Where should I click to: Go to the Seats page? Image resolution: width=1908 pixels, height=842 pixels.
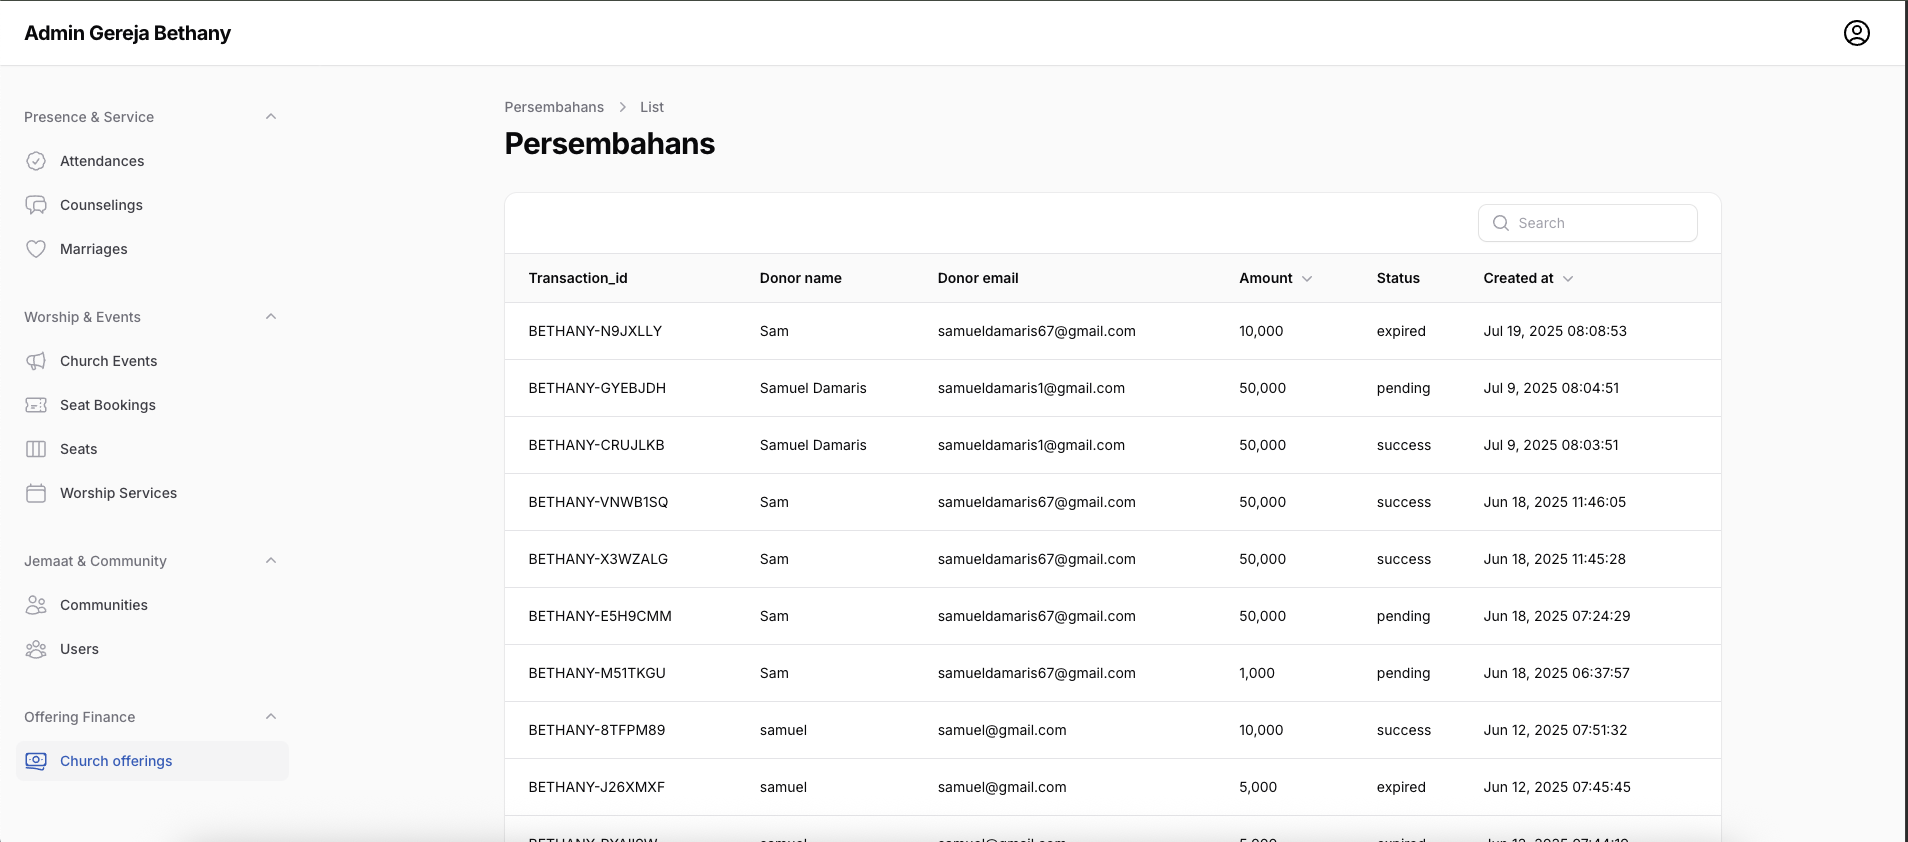pos(78,449)
